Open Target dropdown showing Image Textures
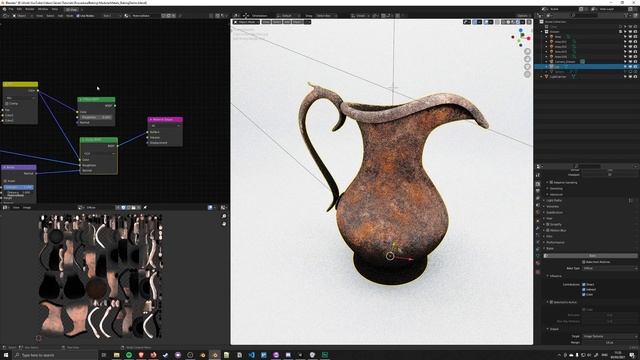 click(x=610, y=336)
